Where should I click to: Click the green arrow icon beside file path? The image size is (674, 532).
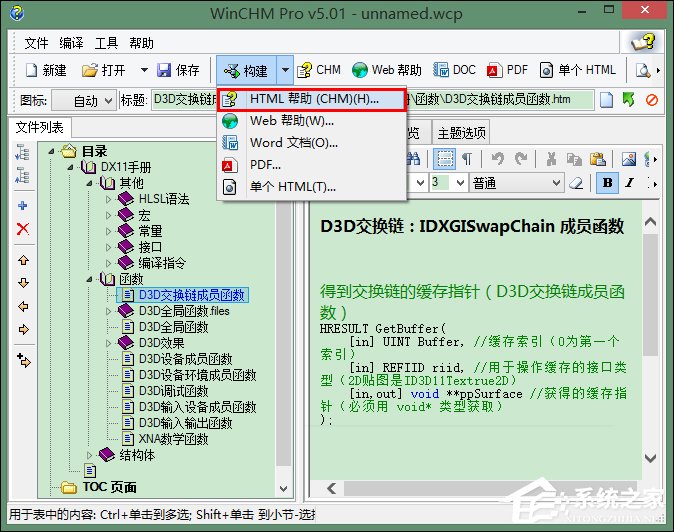coord(628,100)
